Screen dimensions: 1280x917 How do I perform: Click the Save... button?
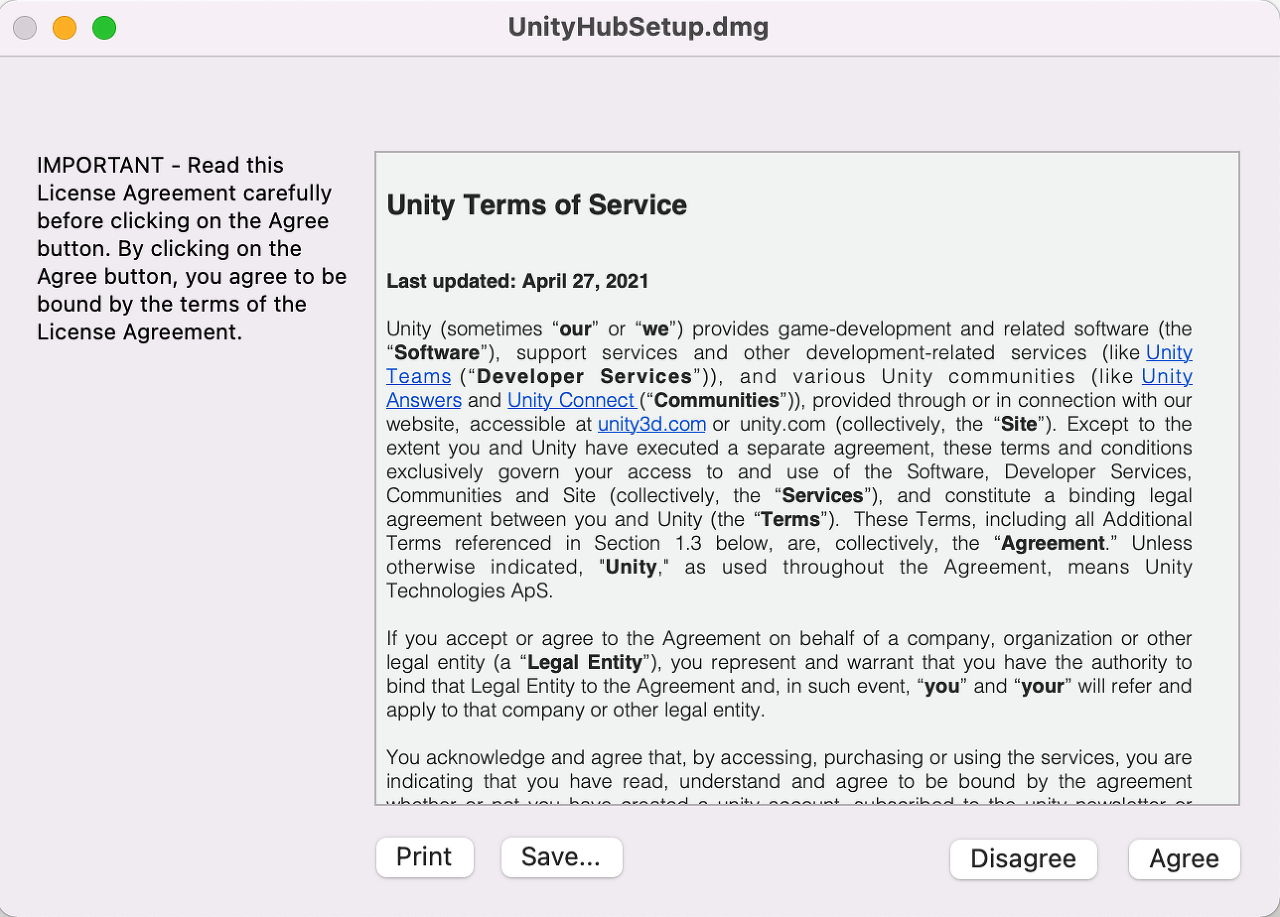pos(561,857)
